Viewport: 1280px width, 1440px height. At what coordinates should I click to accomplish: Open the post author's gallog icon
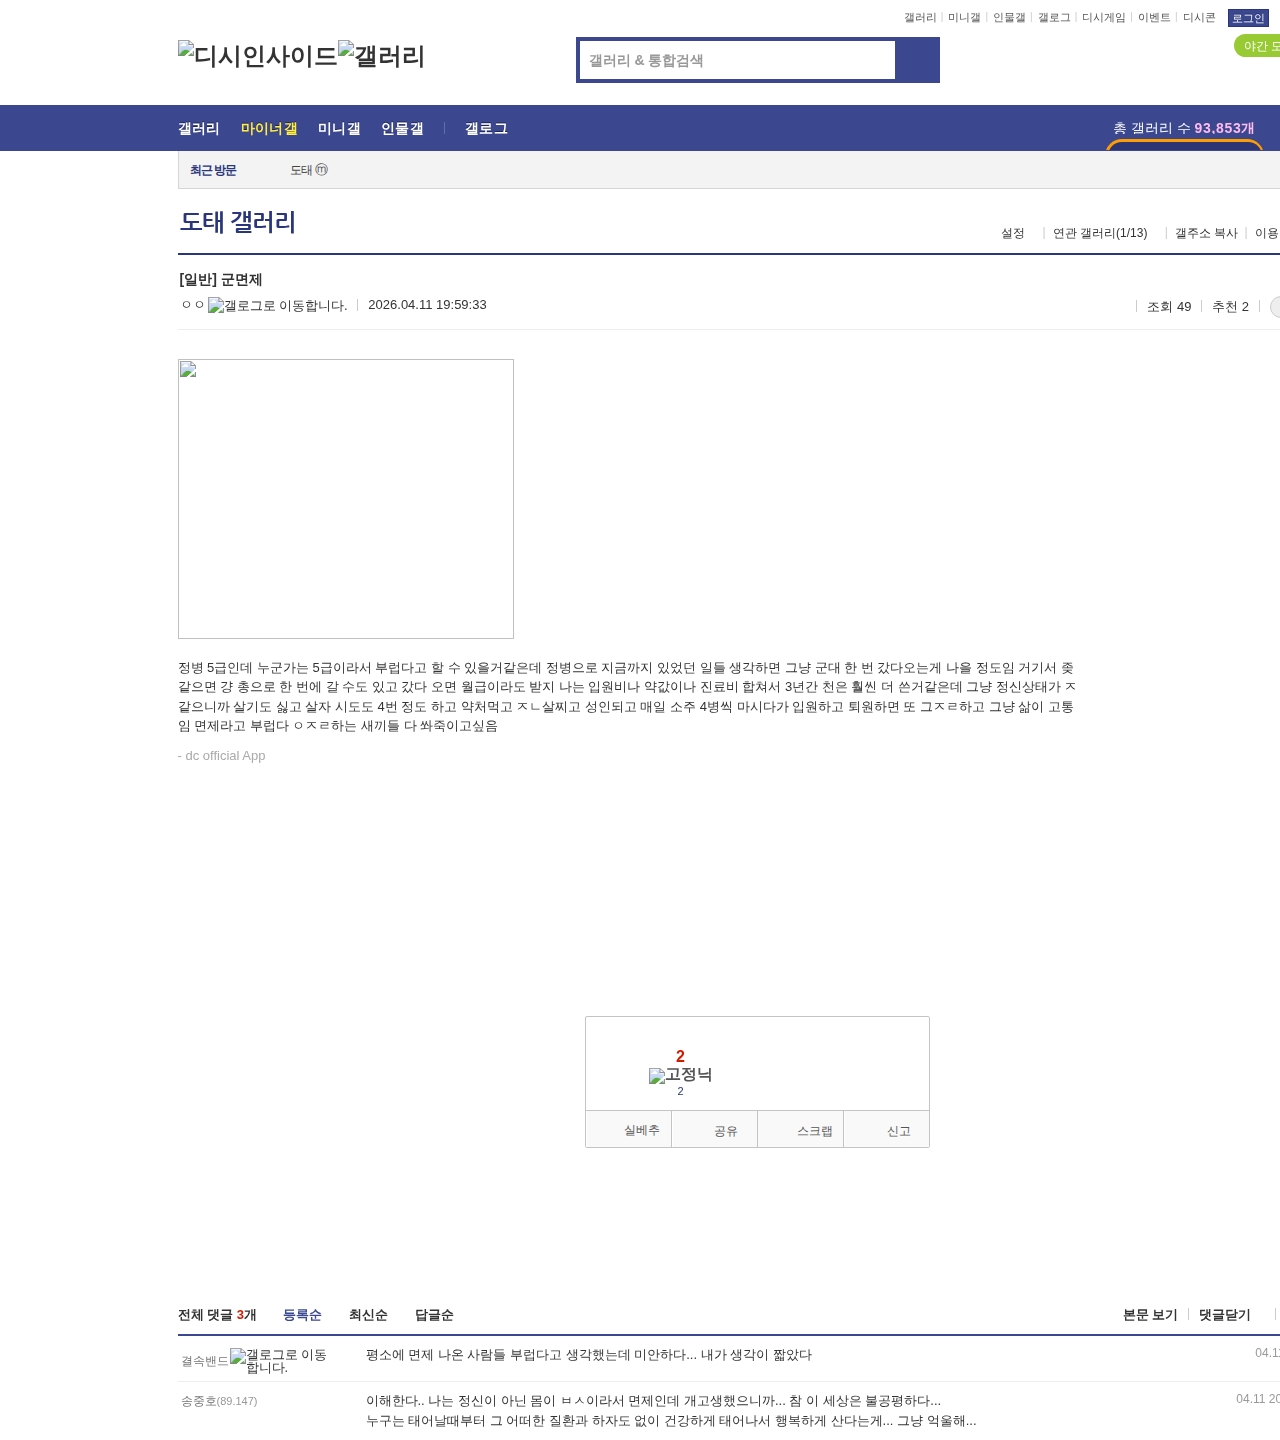coord(277,306)
